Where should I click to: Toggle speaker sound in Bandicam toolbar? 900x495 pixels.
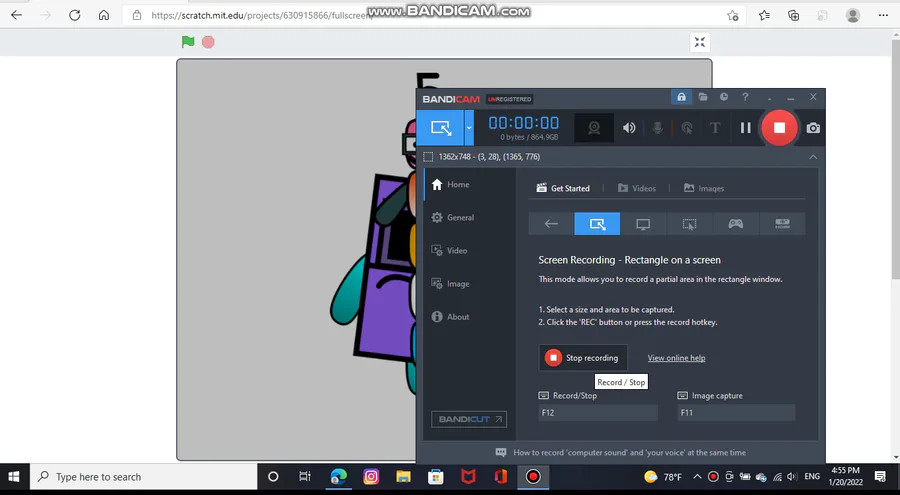(629, 127)
